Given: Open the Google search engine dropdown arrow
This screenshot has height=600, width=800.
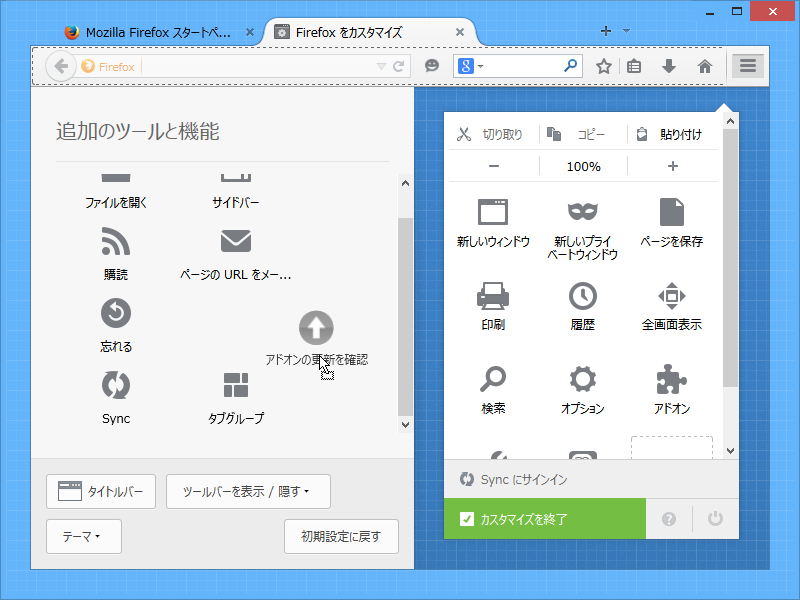Looking at the screenshot, I should pos(481,66).
